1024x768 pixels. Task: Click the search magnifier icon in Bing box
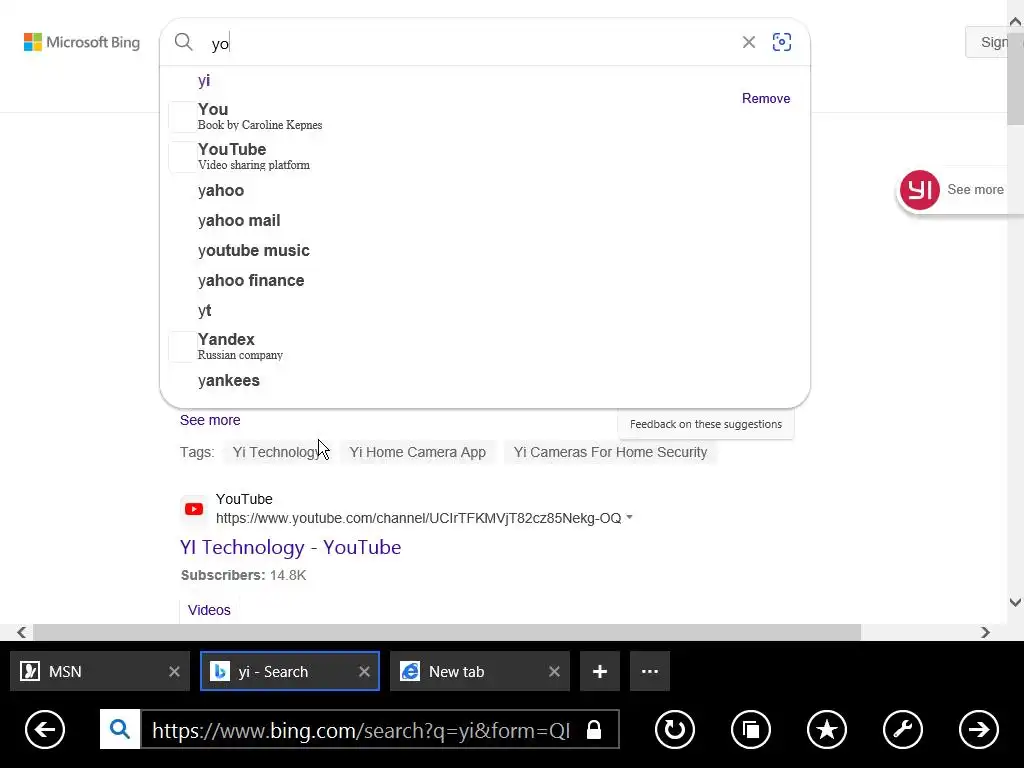pyautogui.click(x=184, y=42)
